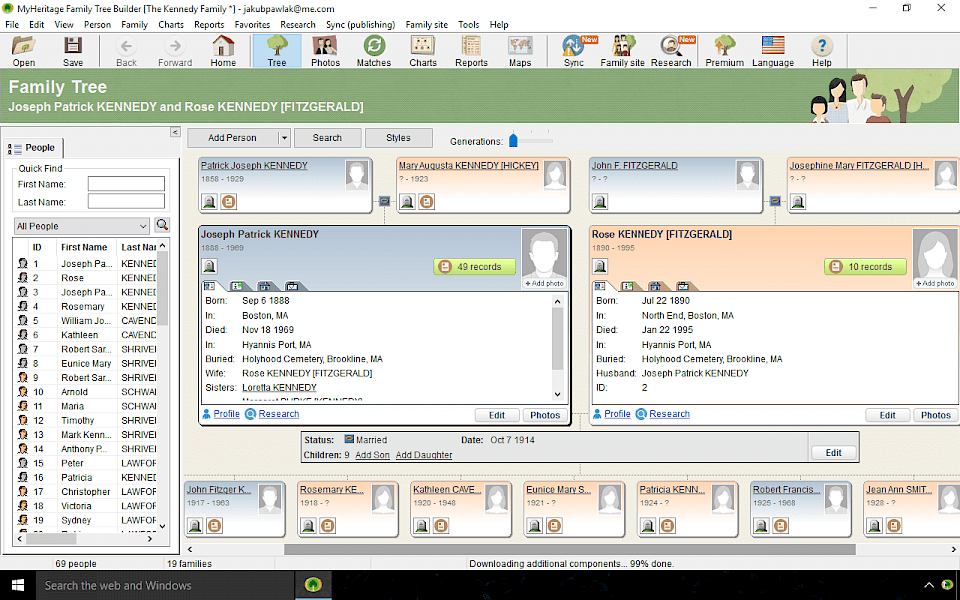Change Language via the flag icon

click(x=773, y=51)
